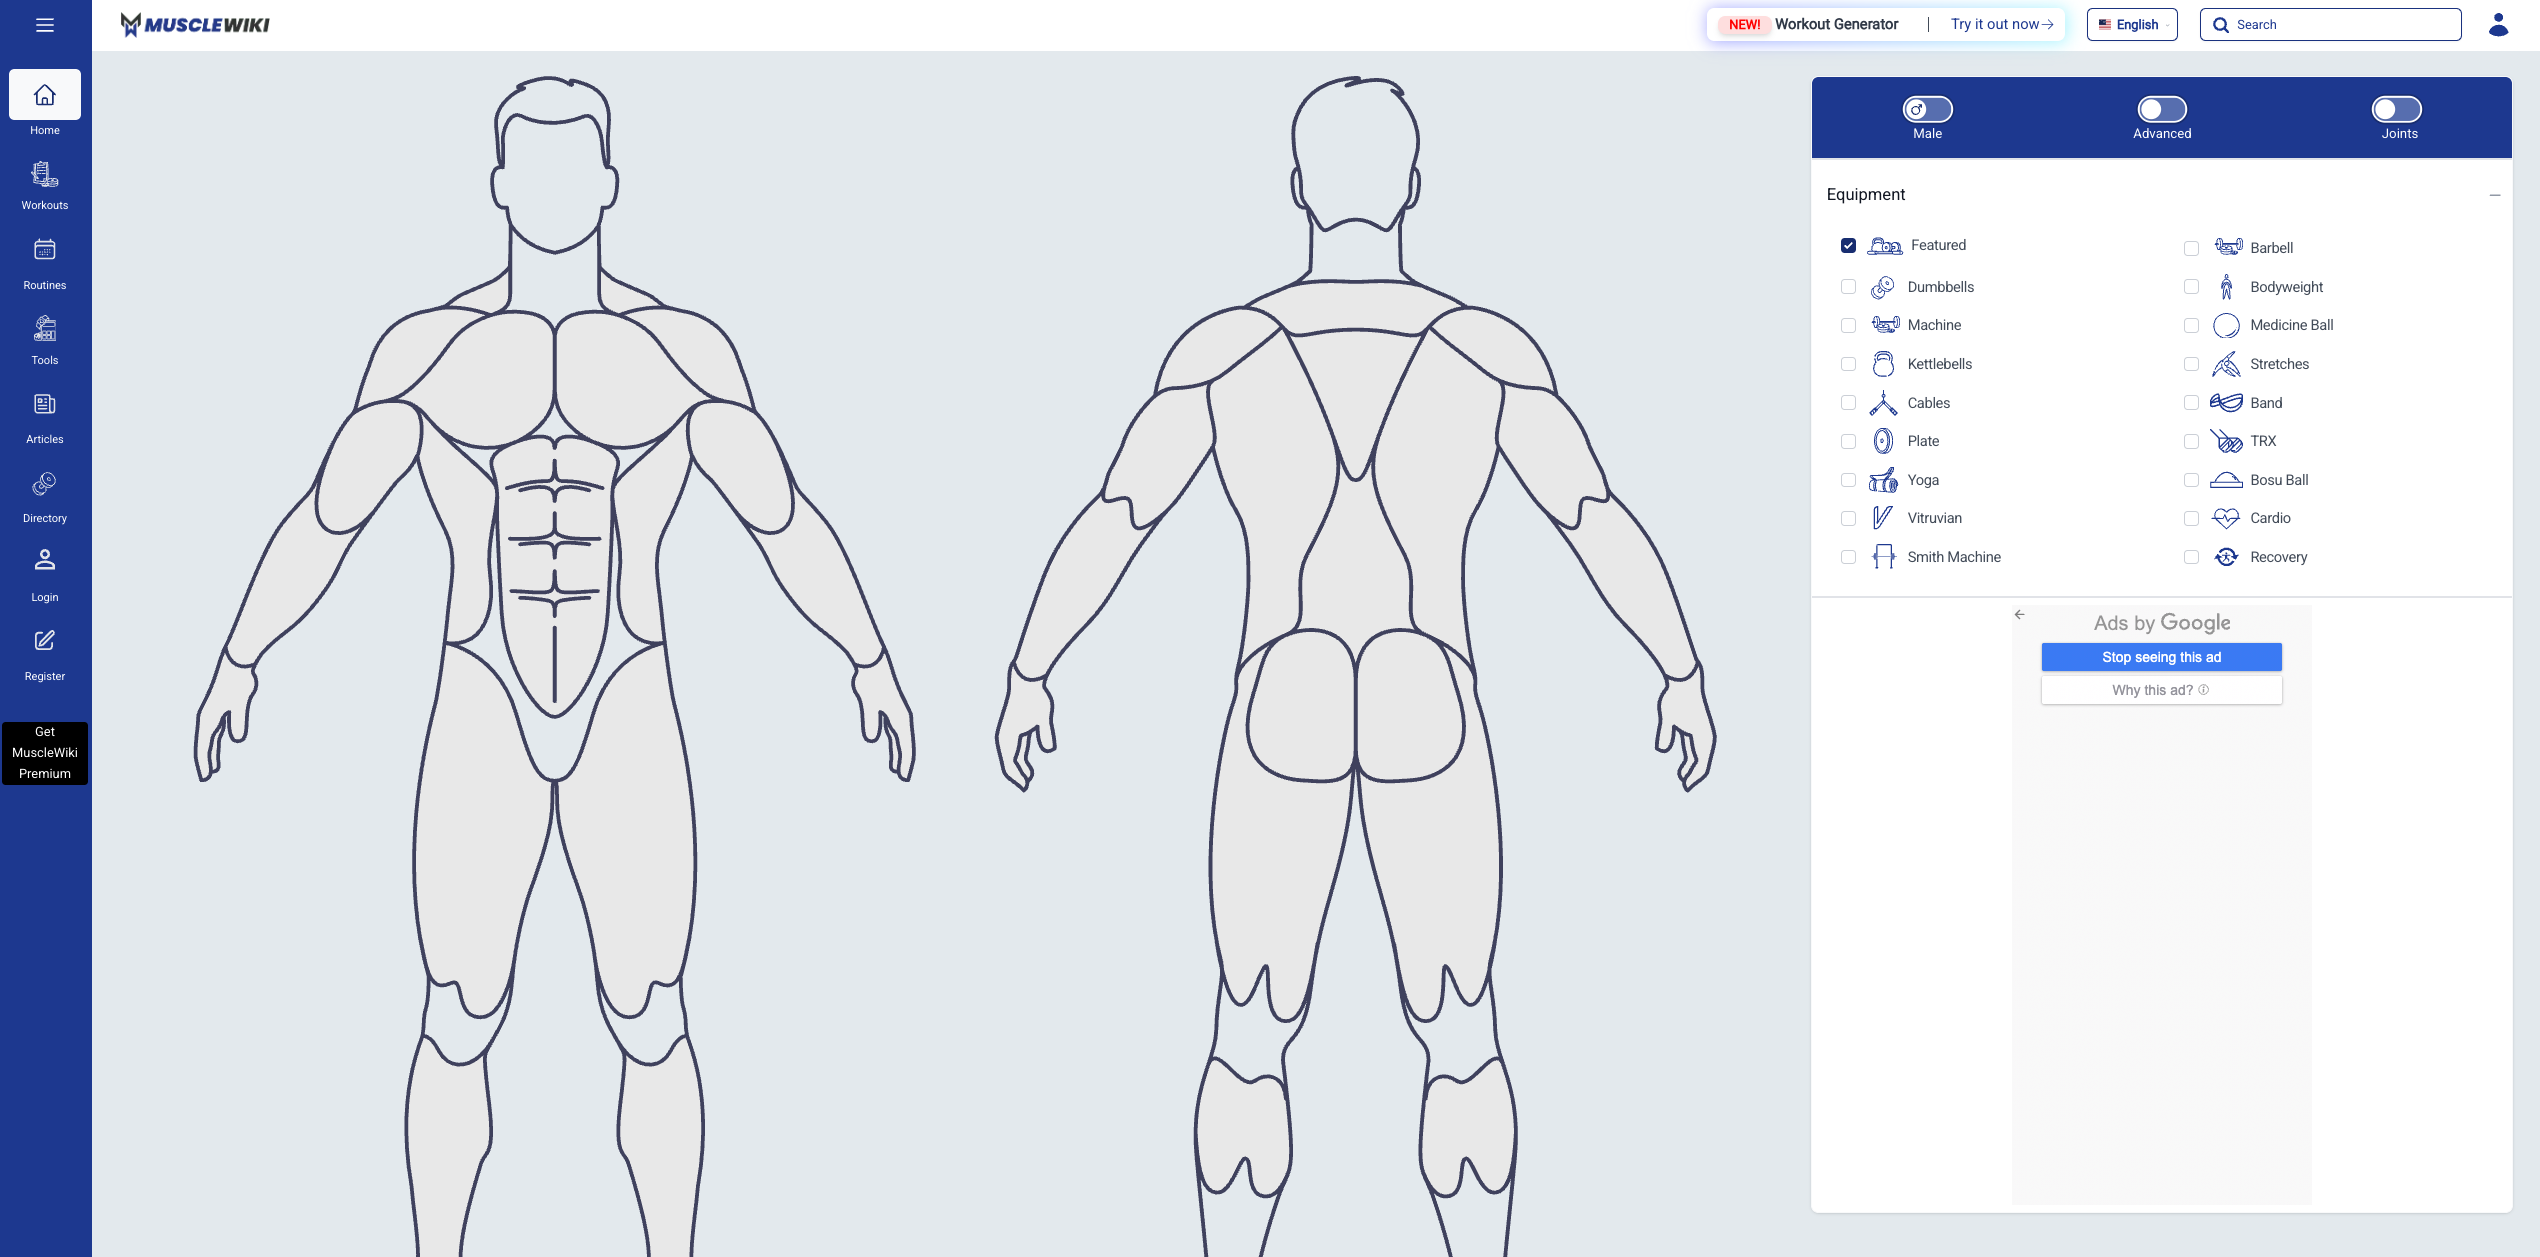Turn on the Joints toggle

(x=2397, y=109)
